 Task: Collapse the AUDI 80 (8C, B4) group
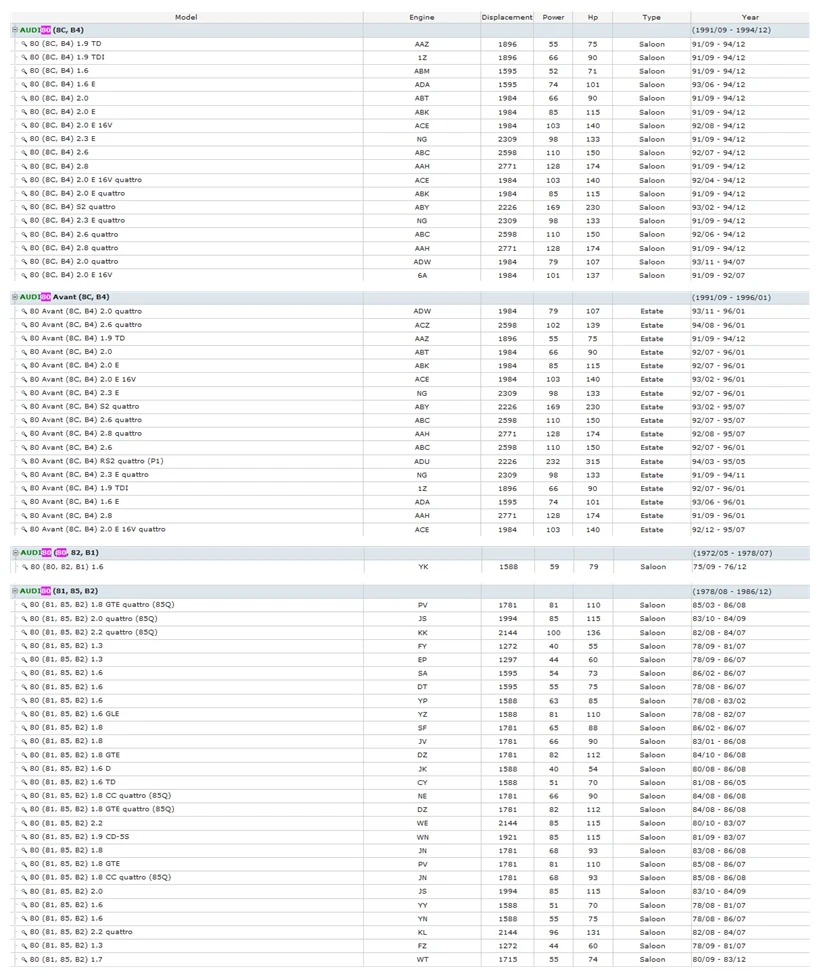(15, 30)
